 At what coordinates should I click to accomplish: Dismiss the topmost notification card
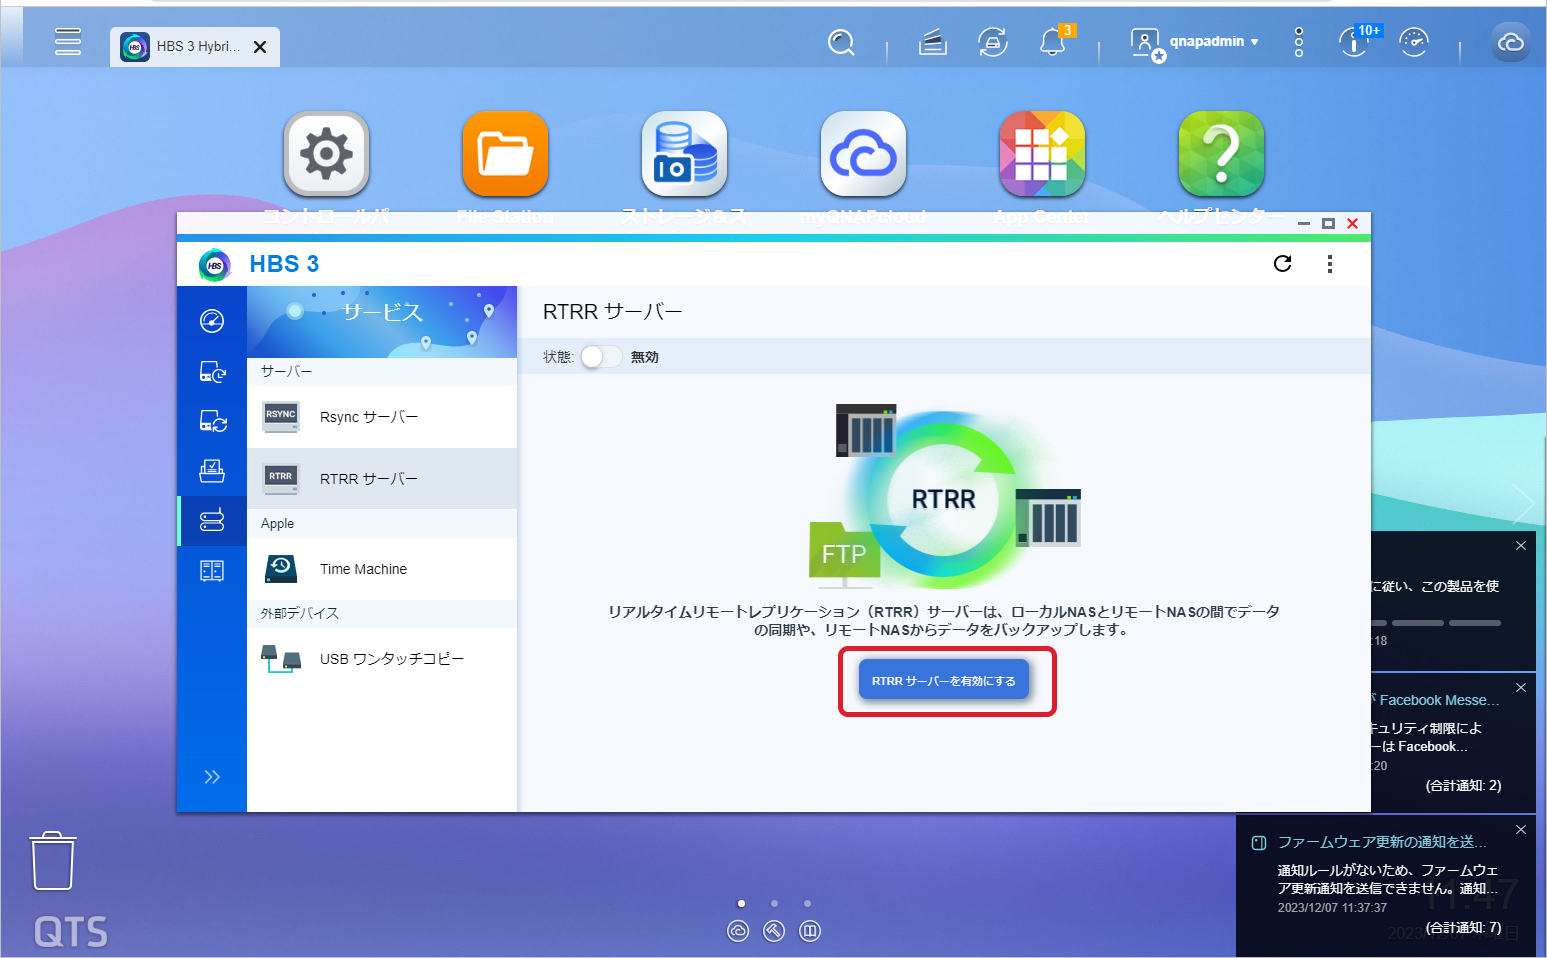[x=1521, y=546]
